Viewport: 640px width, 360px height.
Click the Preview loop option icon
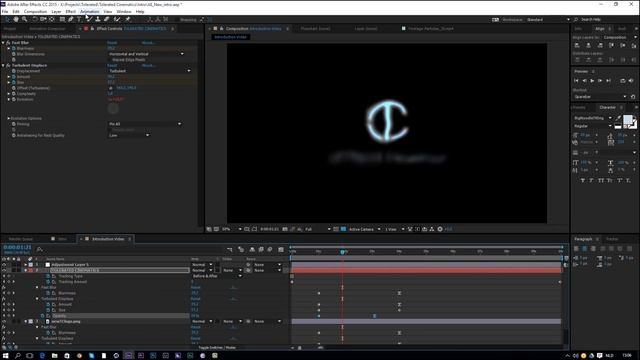[623, 81]
